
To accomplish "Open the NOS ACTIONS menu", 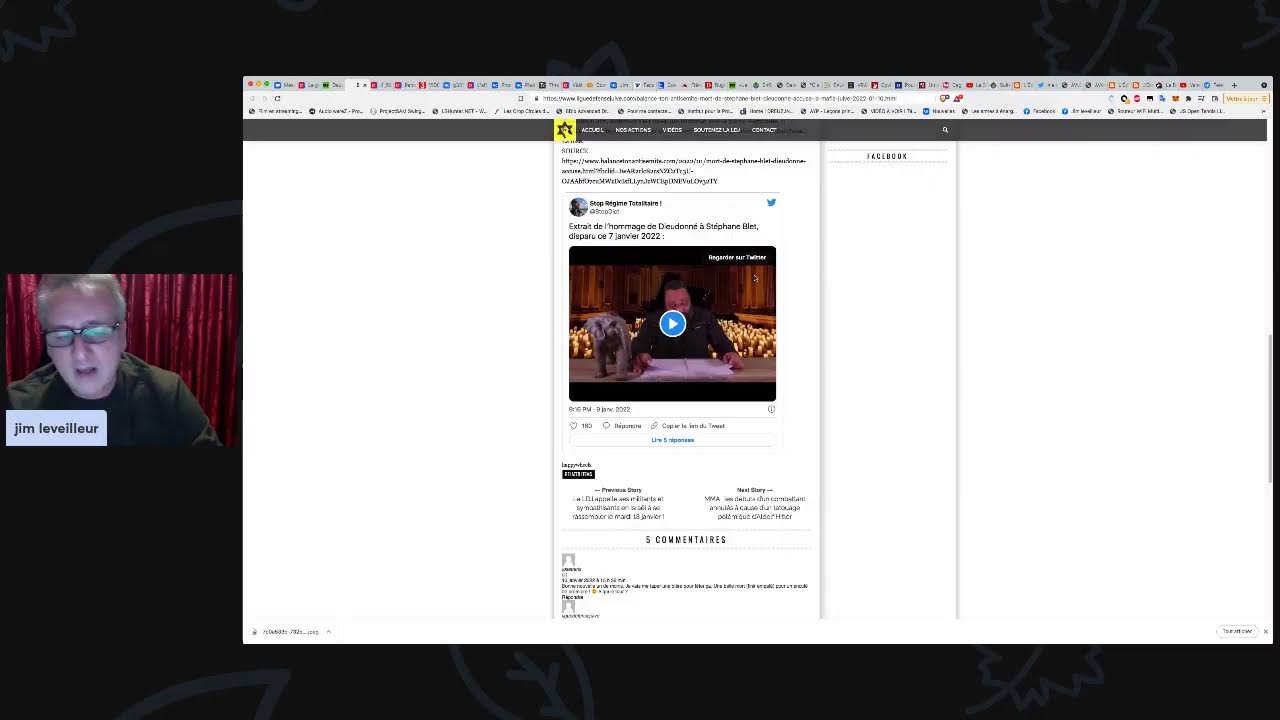I will coord(633,130).
